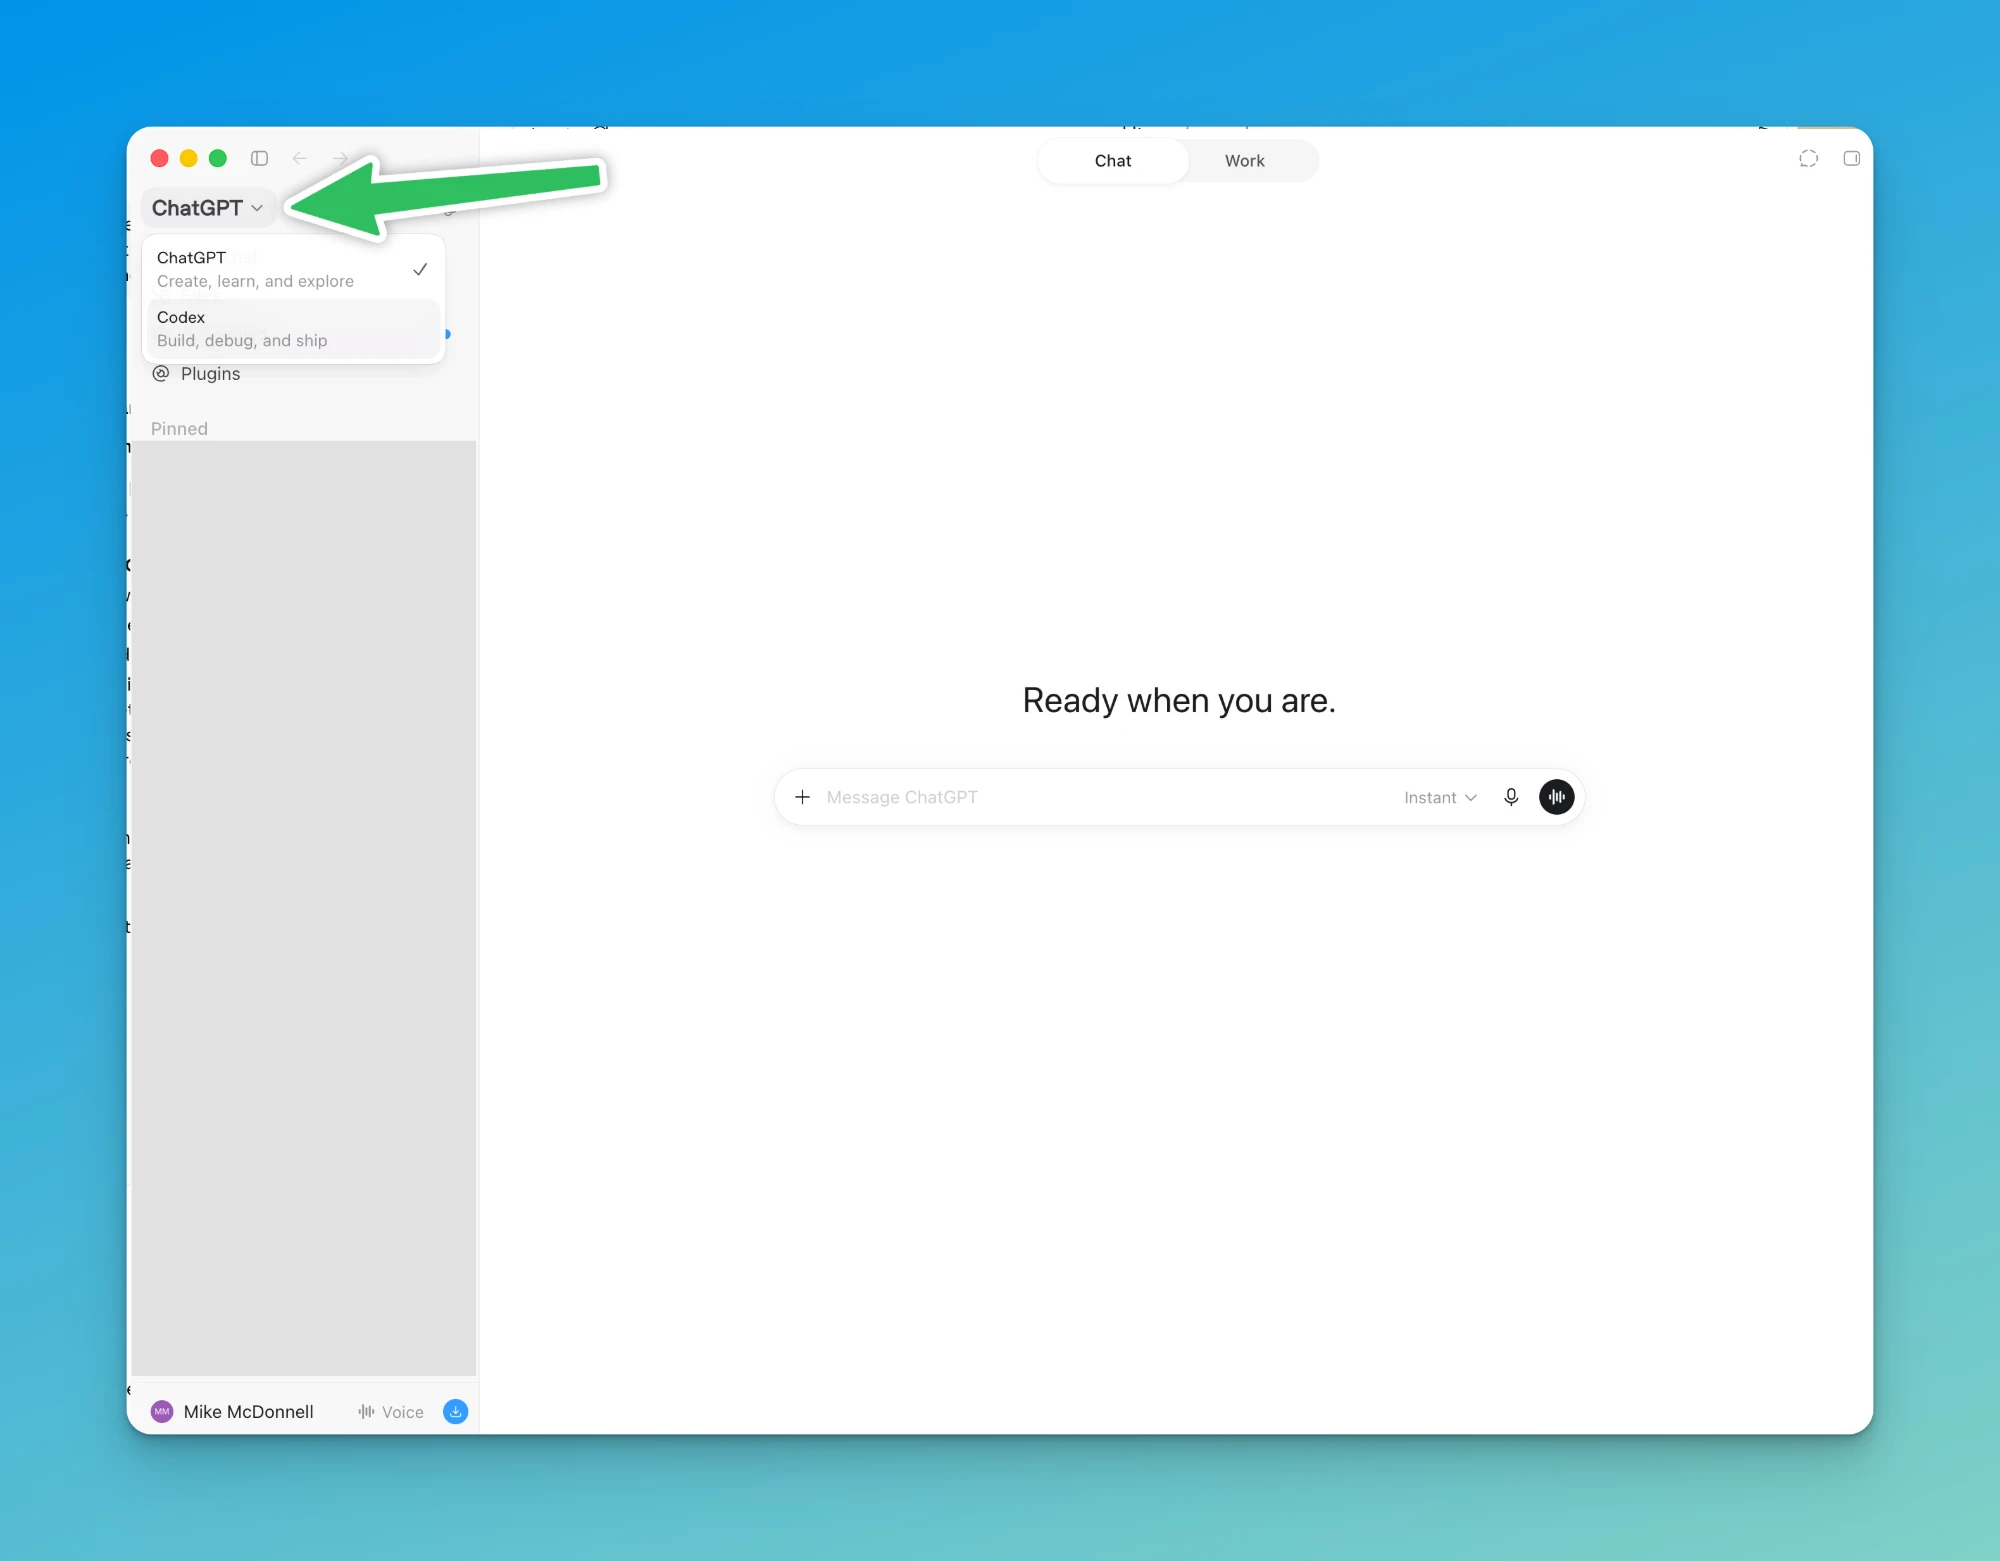
Task: Go back with the left arrow
Action: 300,158
